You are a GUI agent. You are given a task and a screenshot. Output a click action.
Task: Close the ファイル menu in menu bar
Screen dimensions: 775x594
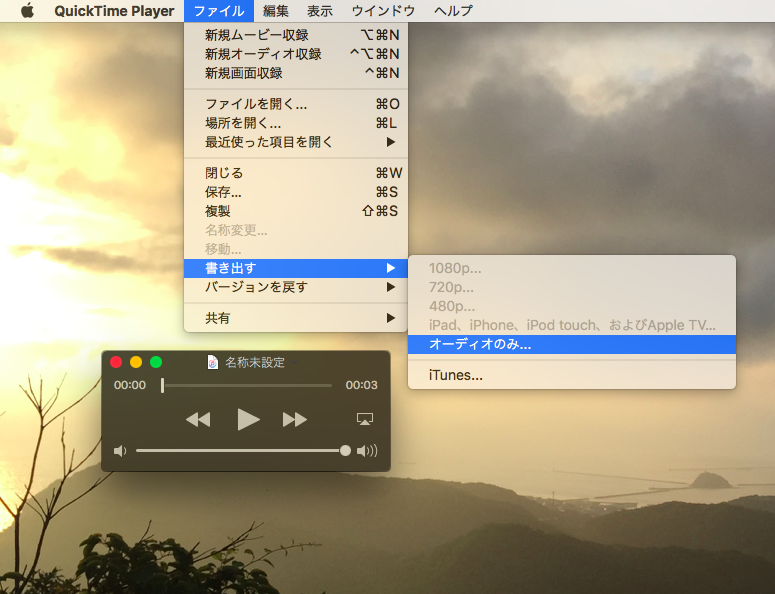(x=219, y=11)
